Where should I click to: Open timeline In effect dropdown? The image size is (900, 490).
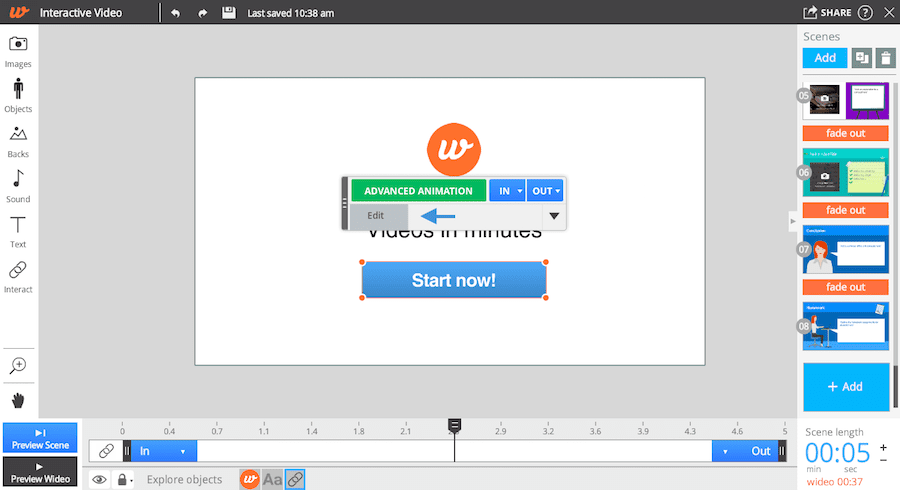coord(183,452)
